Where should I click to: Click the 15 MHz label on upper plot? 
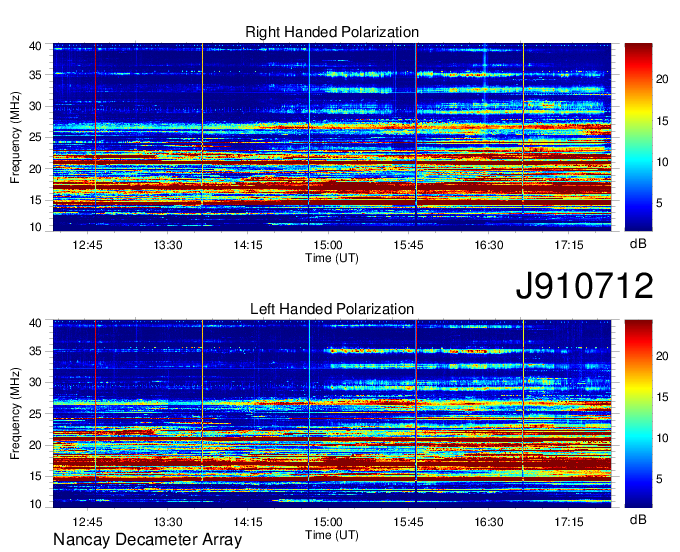click(x=35, y=200)
